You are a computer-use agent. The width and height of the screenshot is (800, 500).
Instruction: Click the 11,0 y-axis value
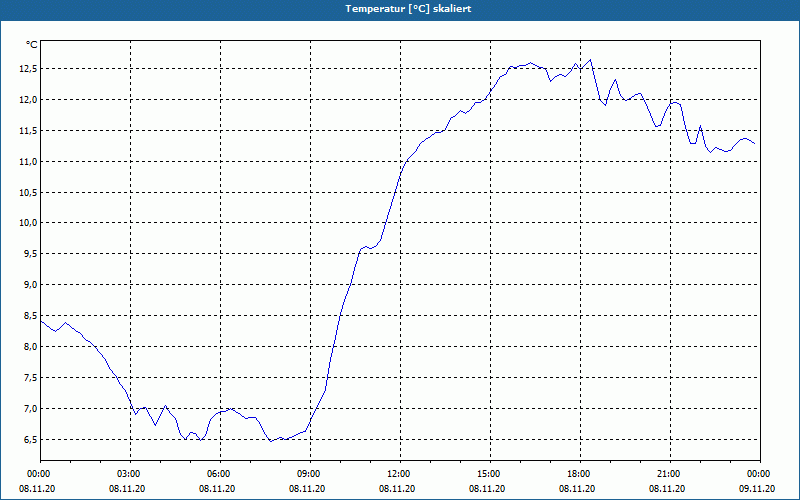click(29, 161)
